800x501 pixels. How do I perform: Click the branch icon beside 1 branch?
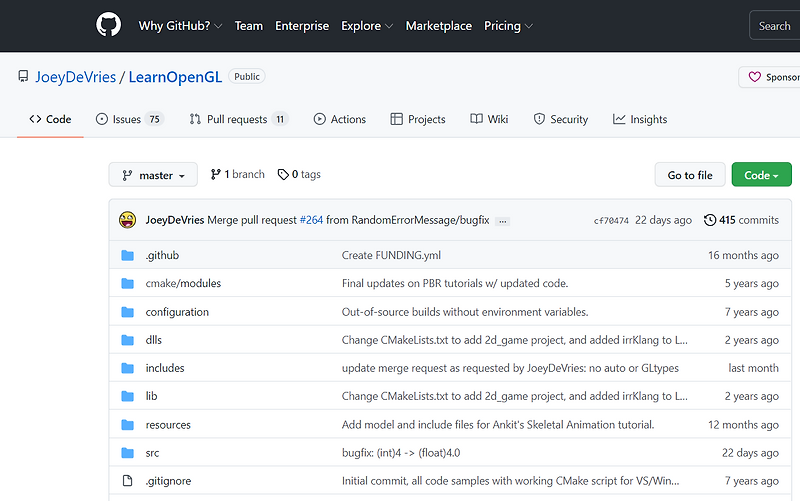[217, 174]
